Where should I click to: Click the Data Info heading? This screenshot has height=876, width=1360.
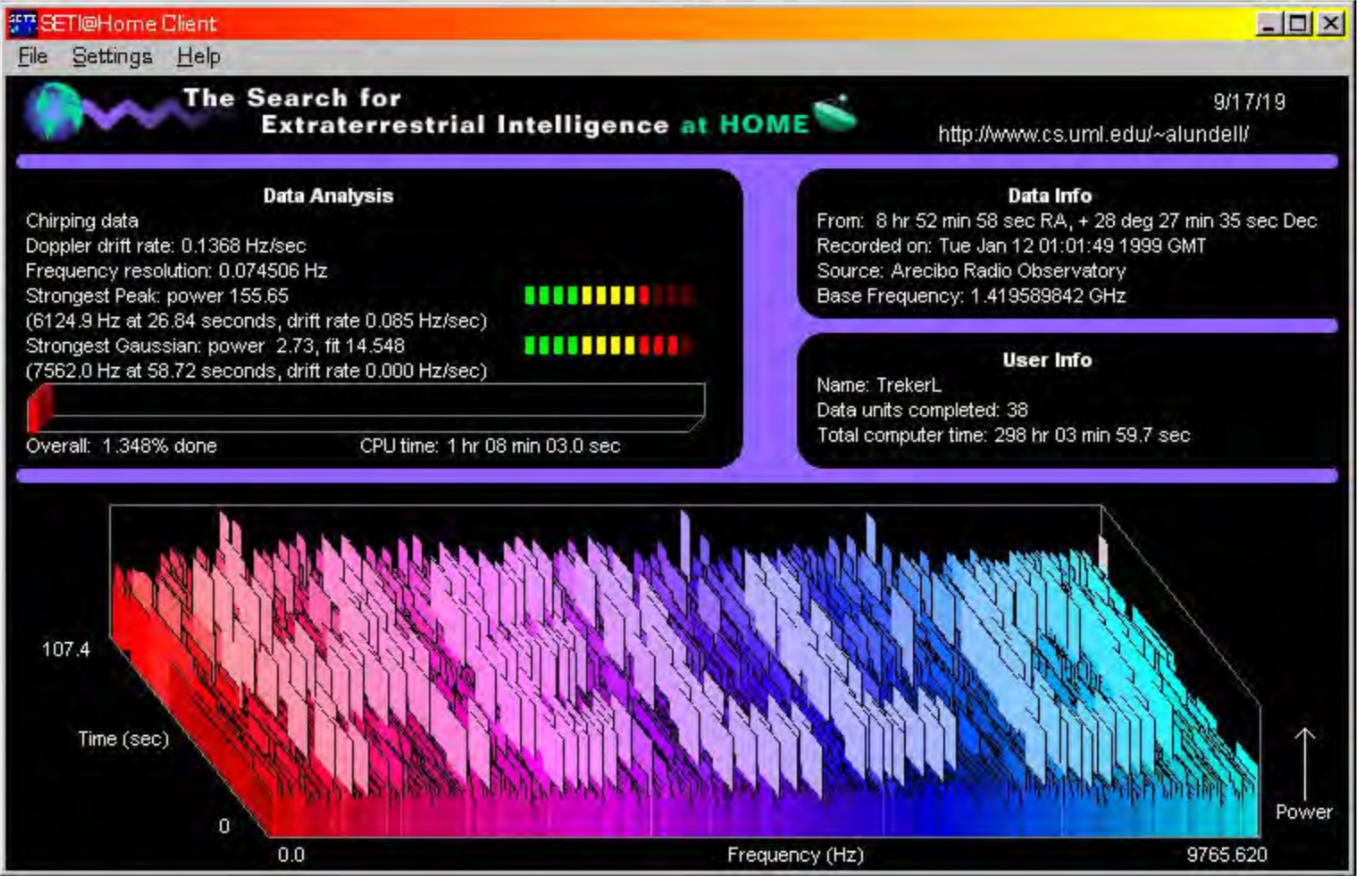(x=1050, y=197)
